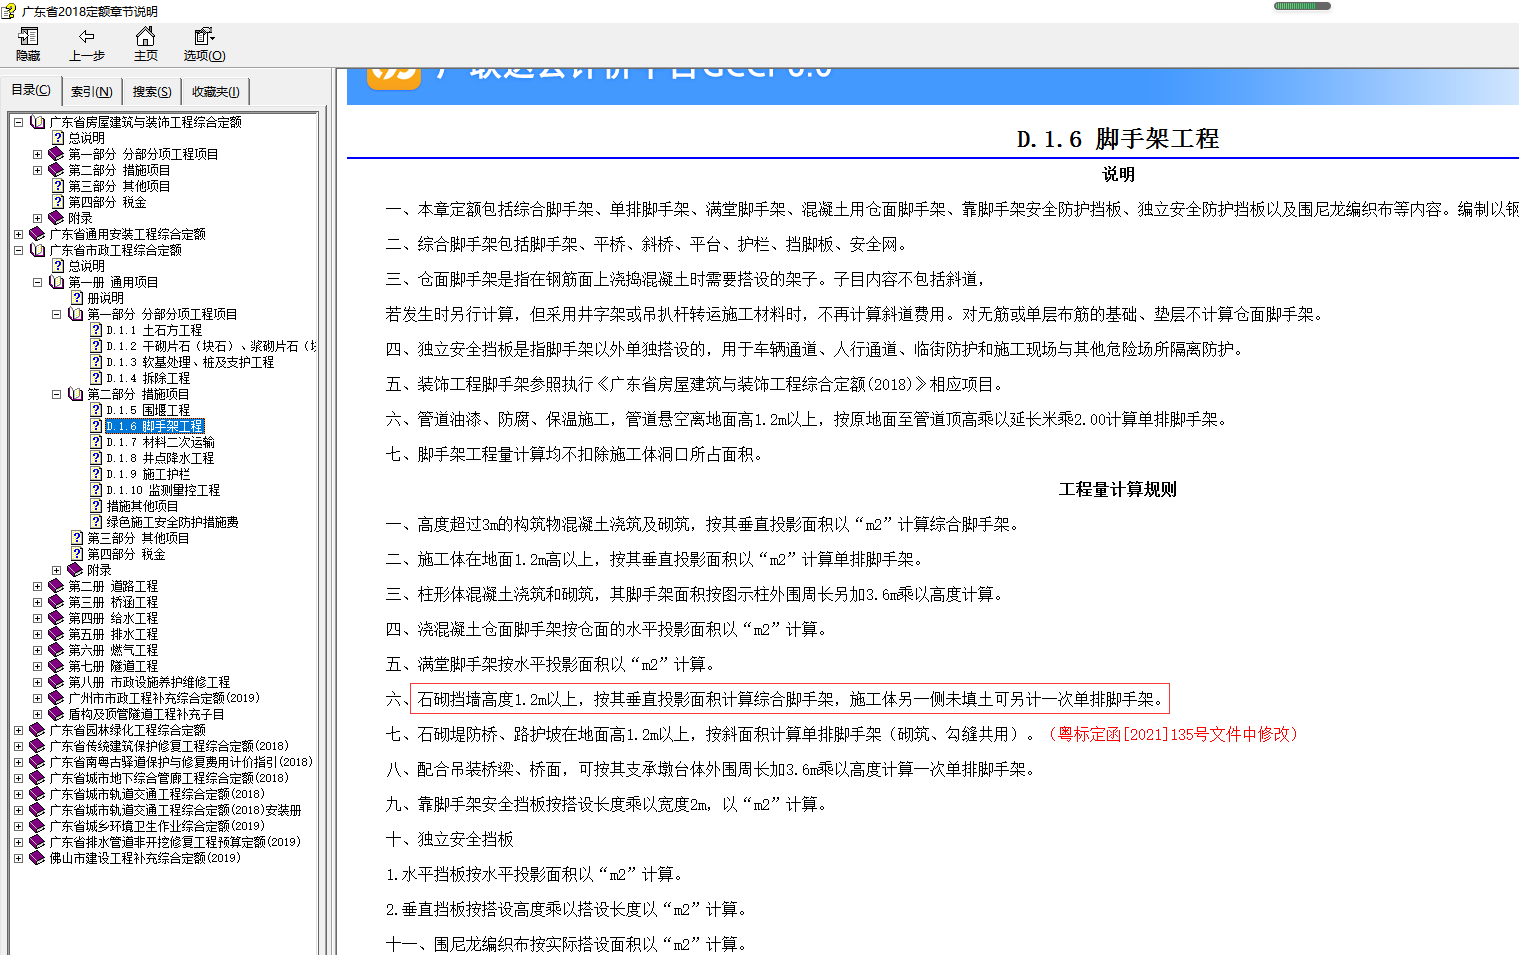The height and width of the screenshot is (955, 1519).
Task: Click the book icon beside 盾构及顶管隧道工程补充子目
Action: click(57, 714)
